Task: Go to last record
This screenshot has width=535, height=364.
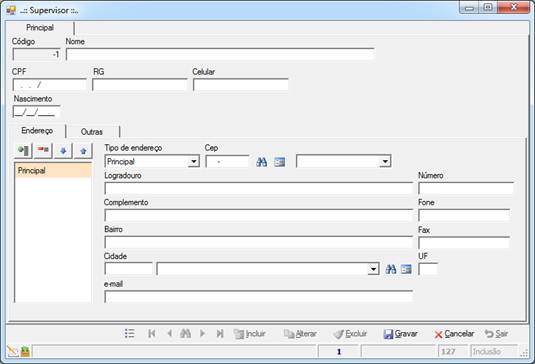Action: pos(220,333)
